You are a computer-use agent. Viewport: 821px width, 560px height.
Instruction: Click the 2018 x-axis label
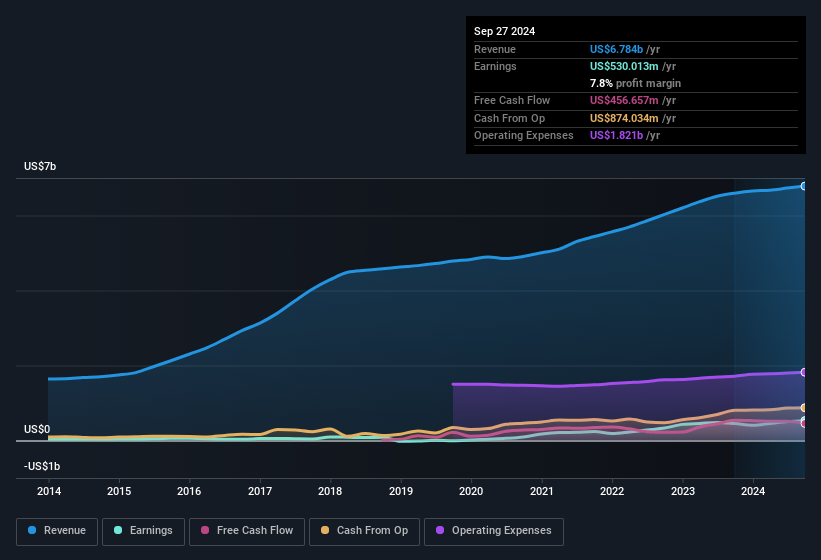click(330, 491)
